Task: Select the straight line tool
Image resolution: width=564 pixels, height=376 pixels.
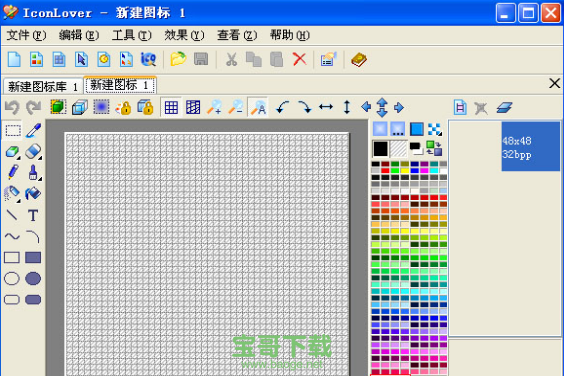Action: point(12,215)
